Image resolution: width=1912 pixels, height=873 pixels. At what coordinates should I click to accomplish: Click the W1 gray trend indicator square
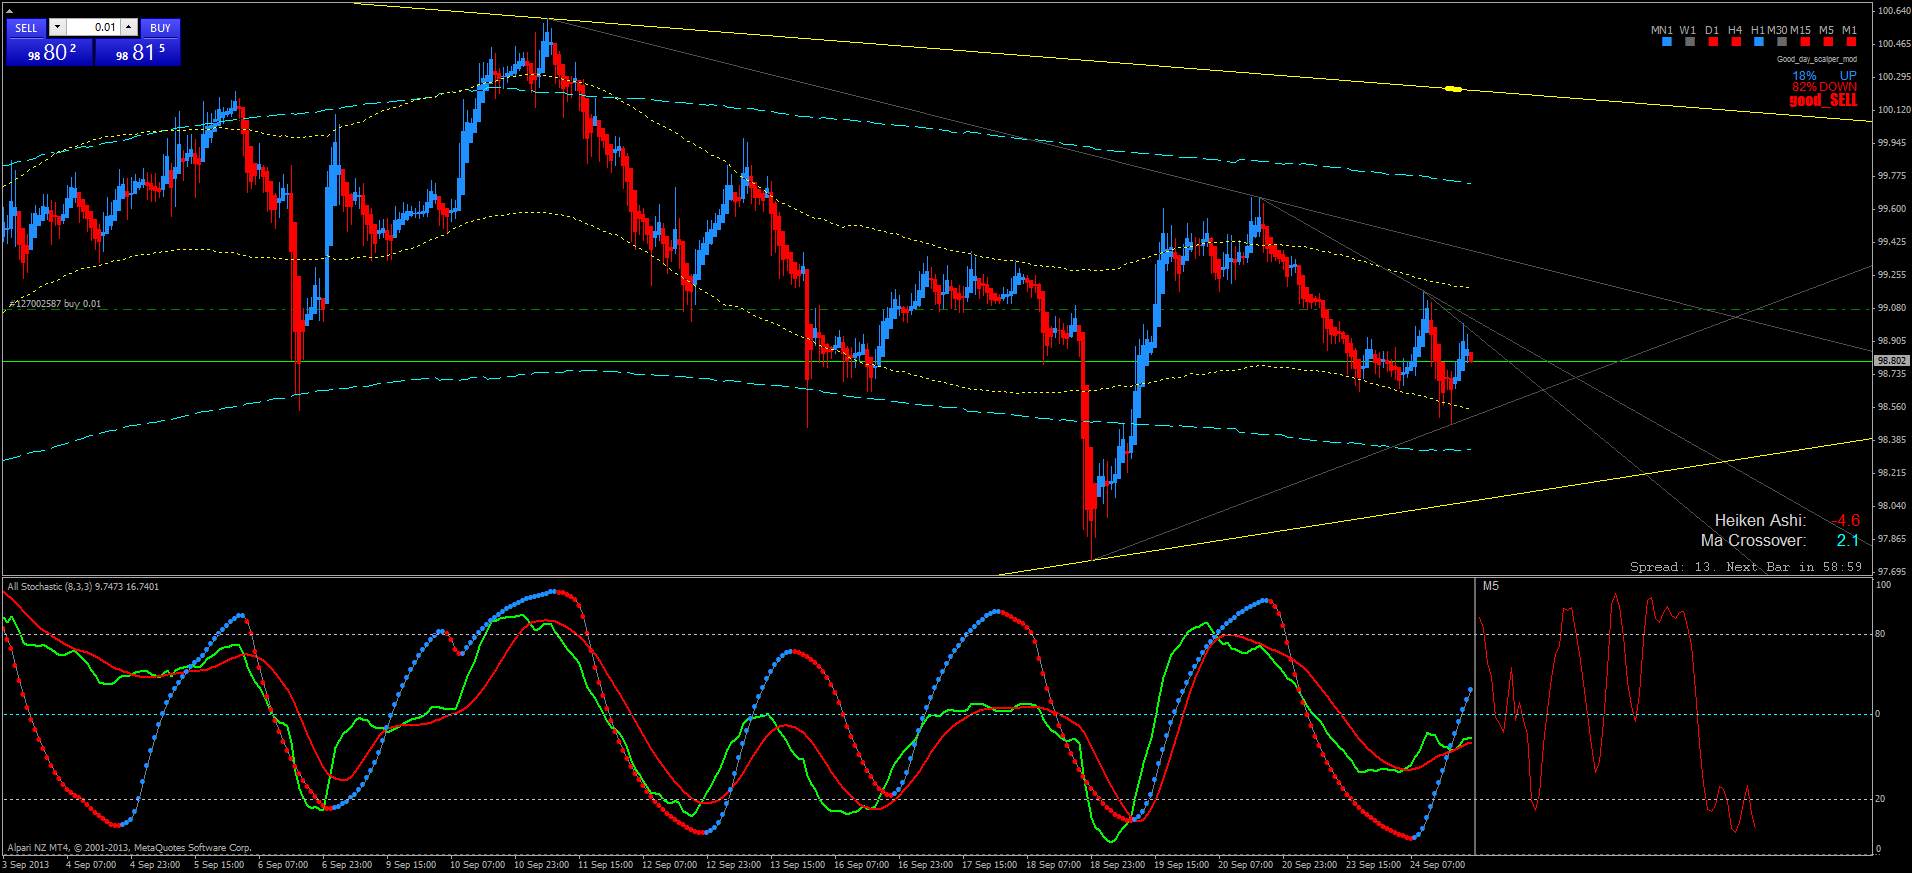tap(1690, 42)
